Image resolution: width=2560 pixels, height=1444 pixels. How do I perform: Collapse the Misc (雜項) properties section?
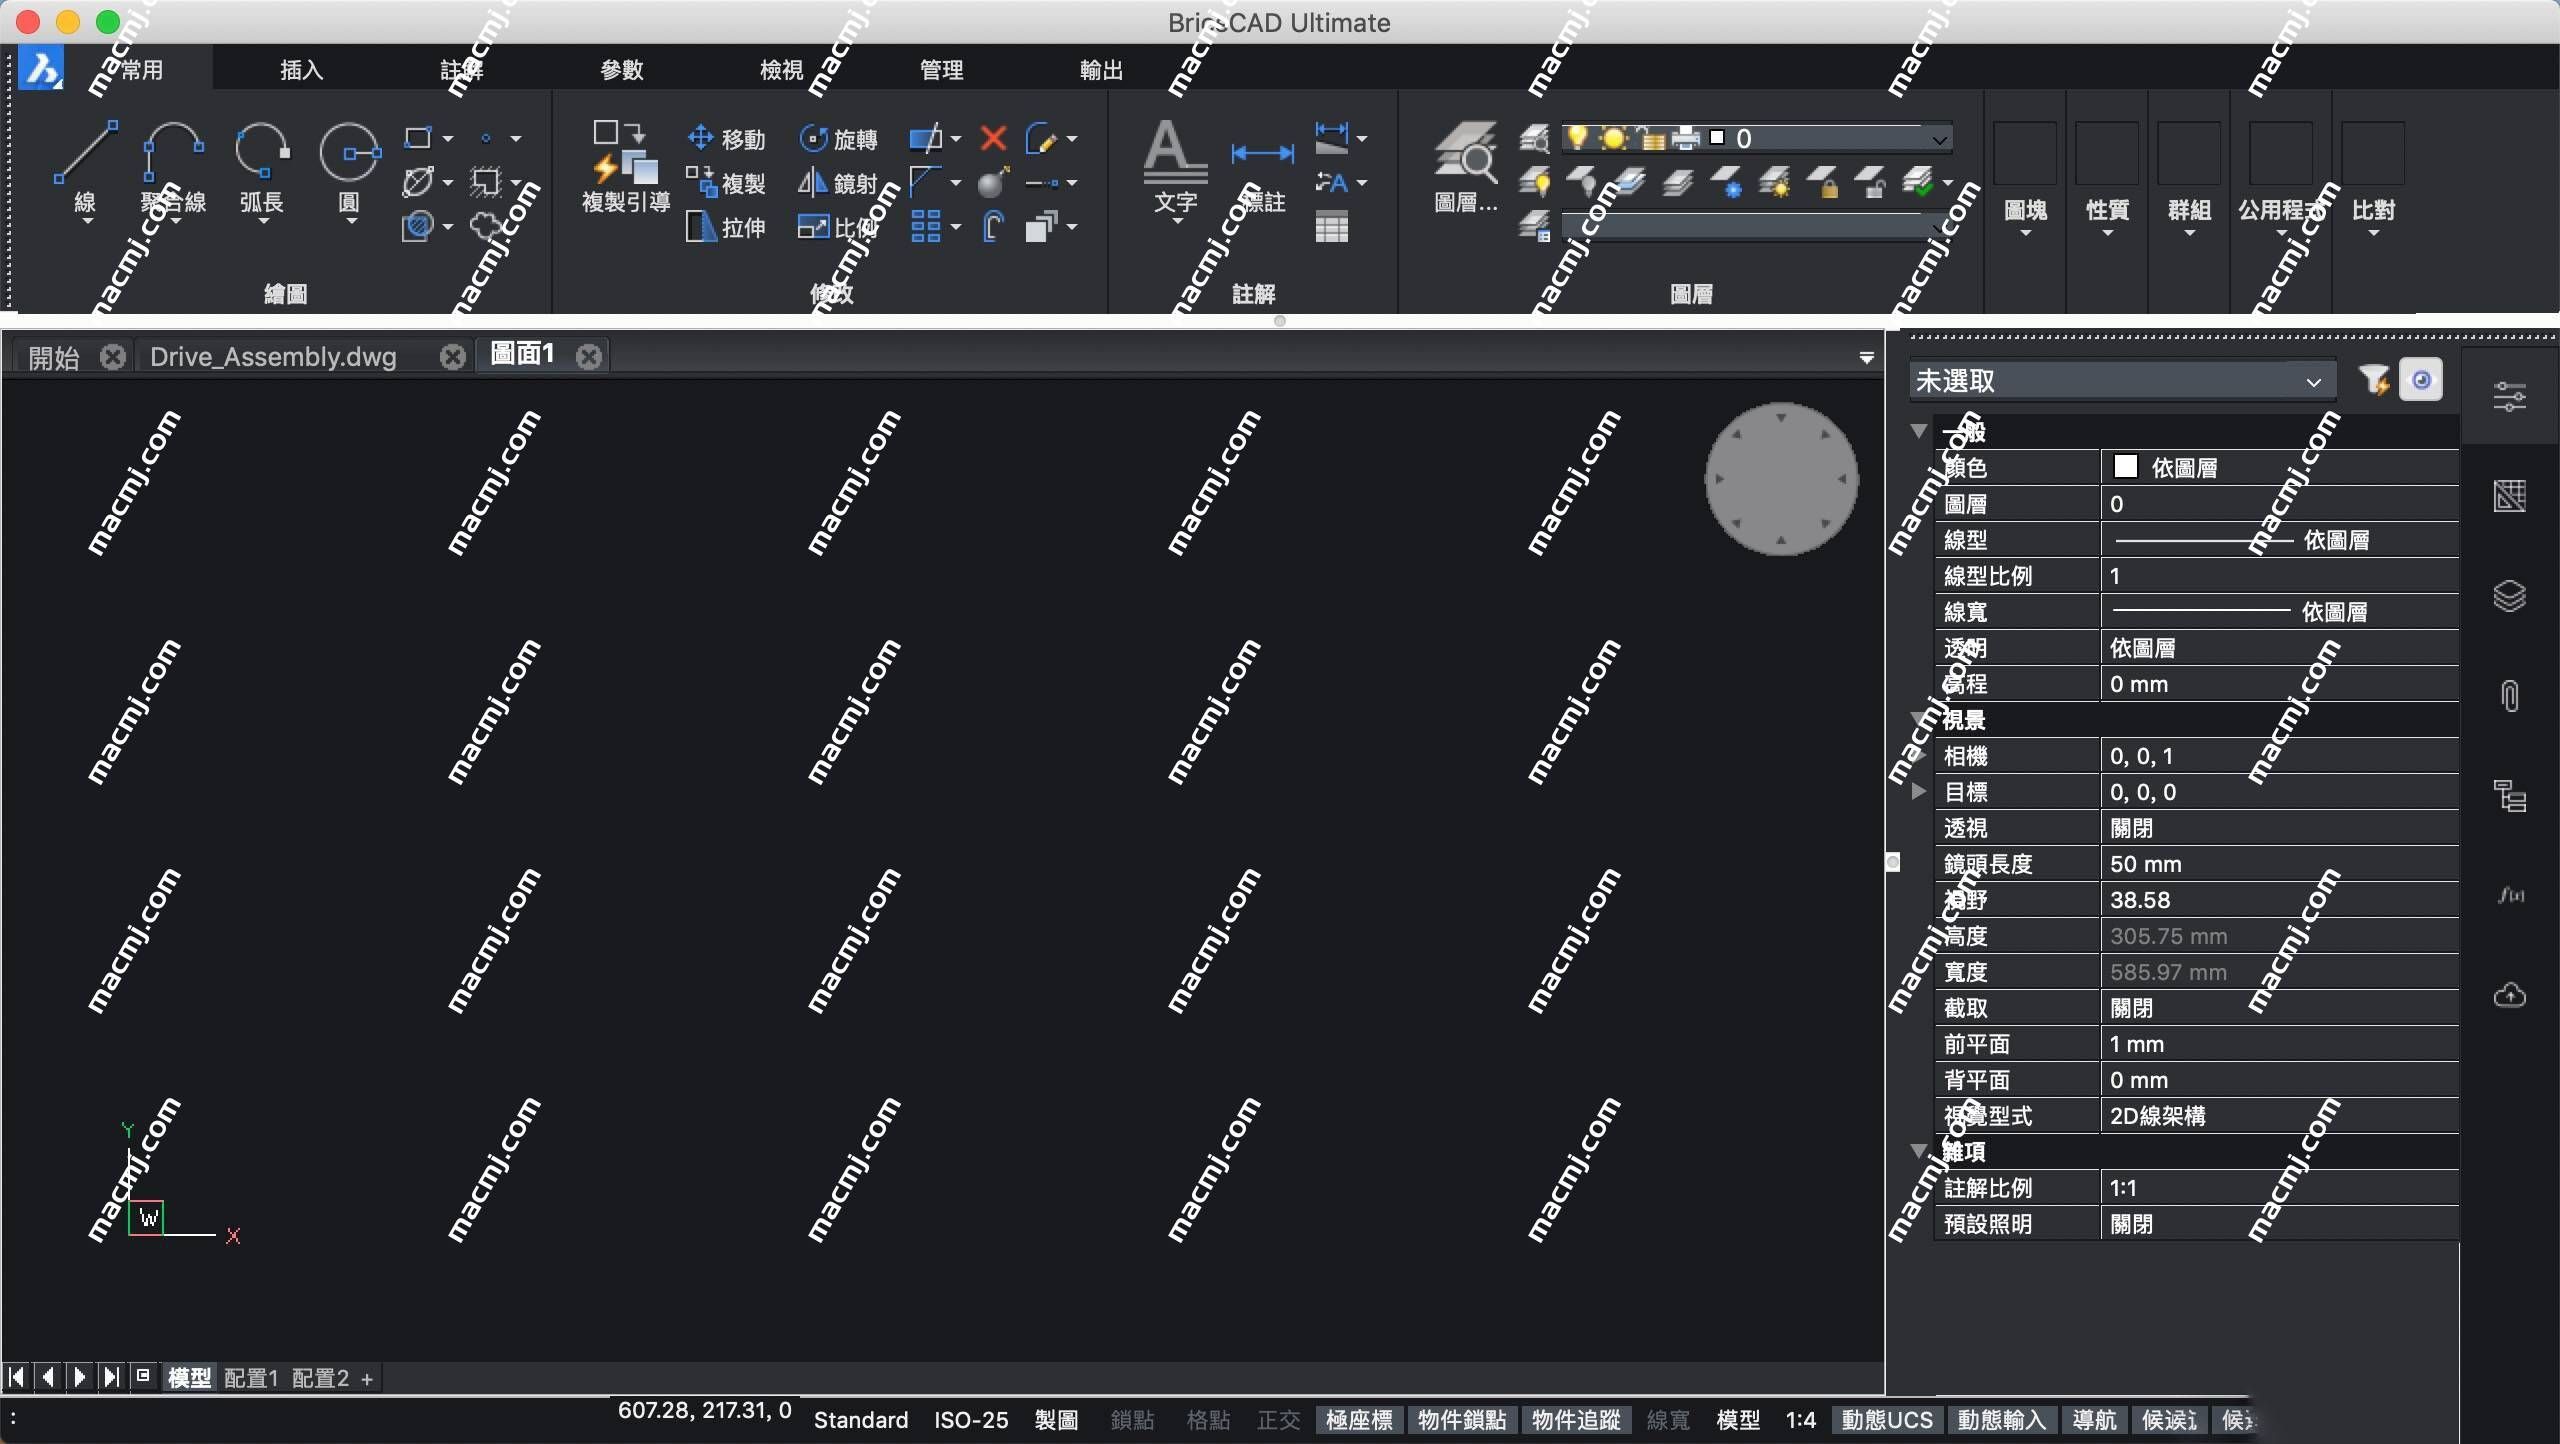[1918, 1151]
